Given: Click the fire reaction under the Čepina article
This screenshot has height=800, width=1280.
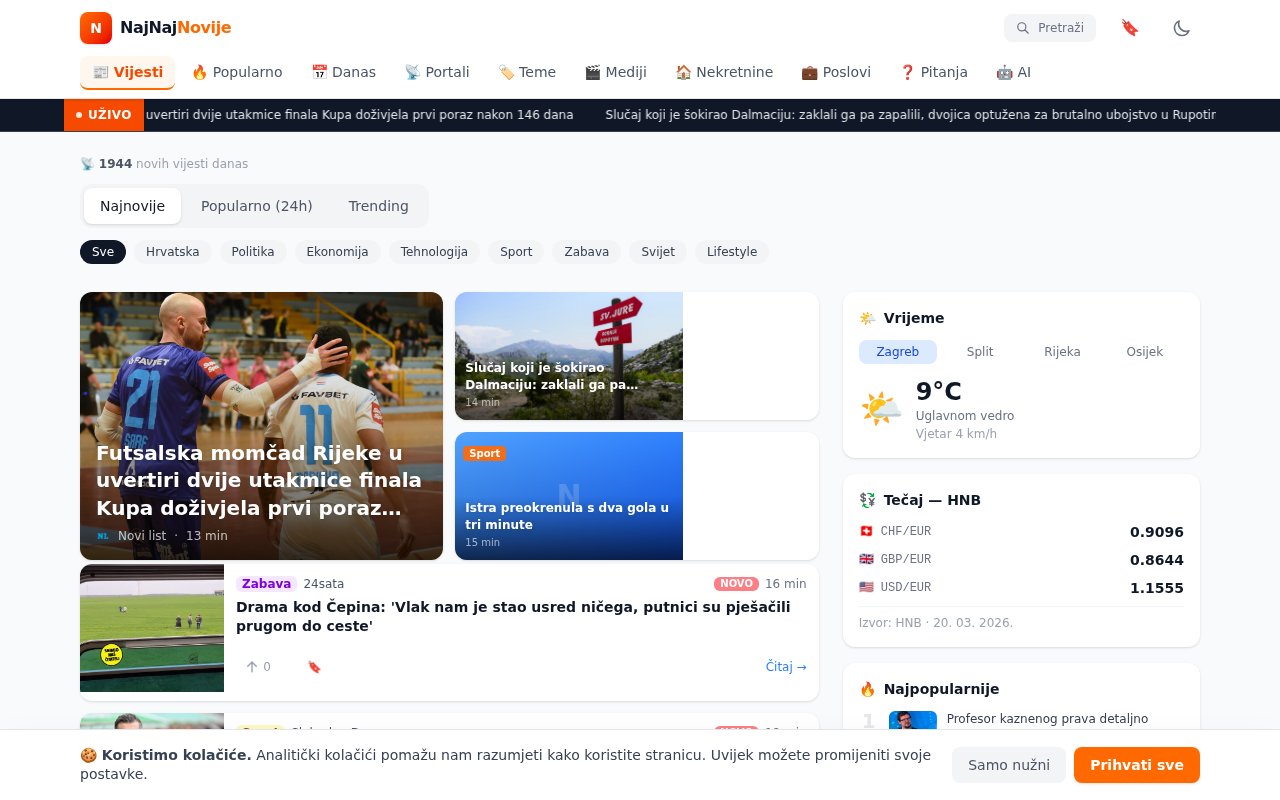Looking at the screenshot, I should (x=314, y=666).
